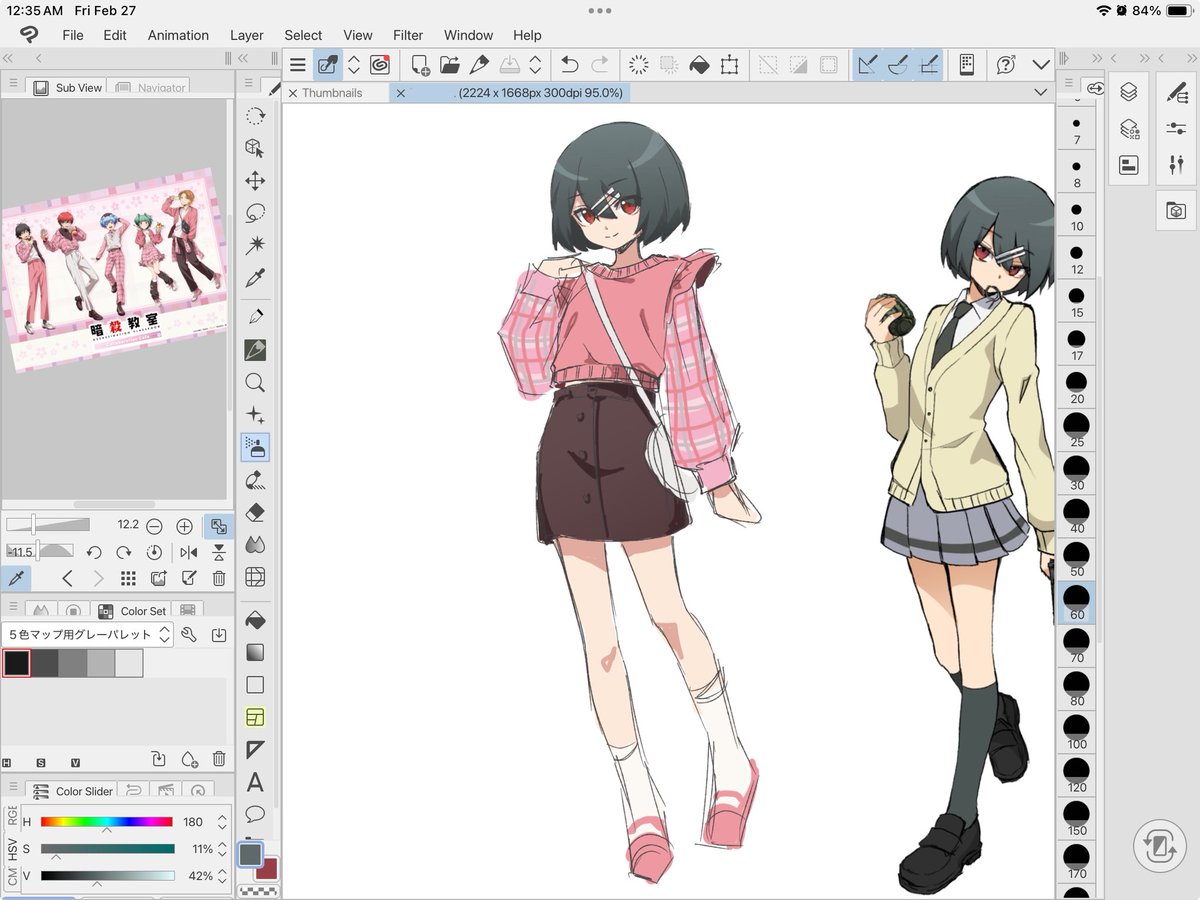The height and width of the screenshot is (900, 1200).
Task: Adjust the Hue value stepper
Action: (222, 822)
